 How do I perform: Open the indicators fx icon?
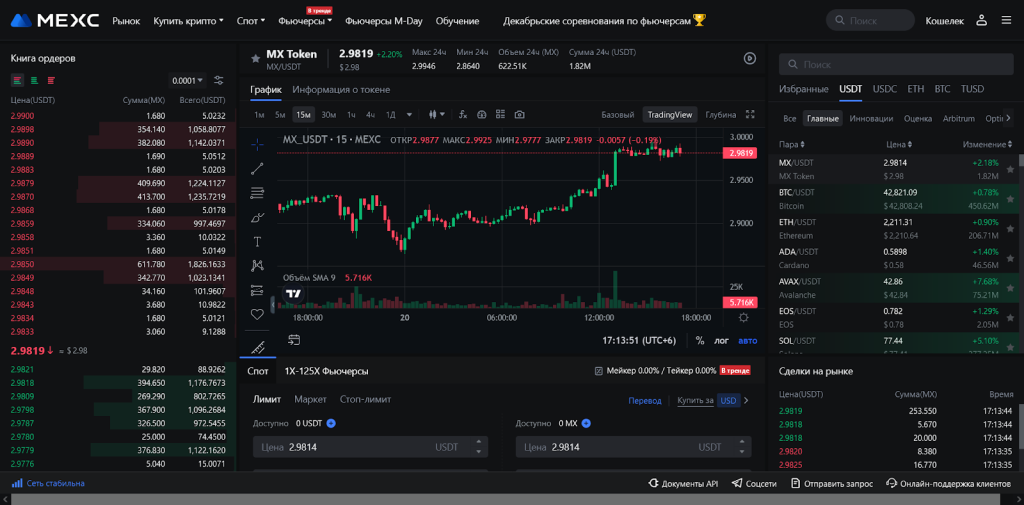(463, 114)
